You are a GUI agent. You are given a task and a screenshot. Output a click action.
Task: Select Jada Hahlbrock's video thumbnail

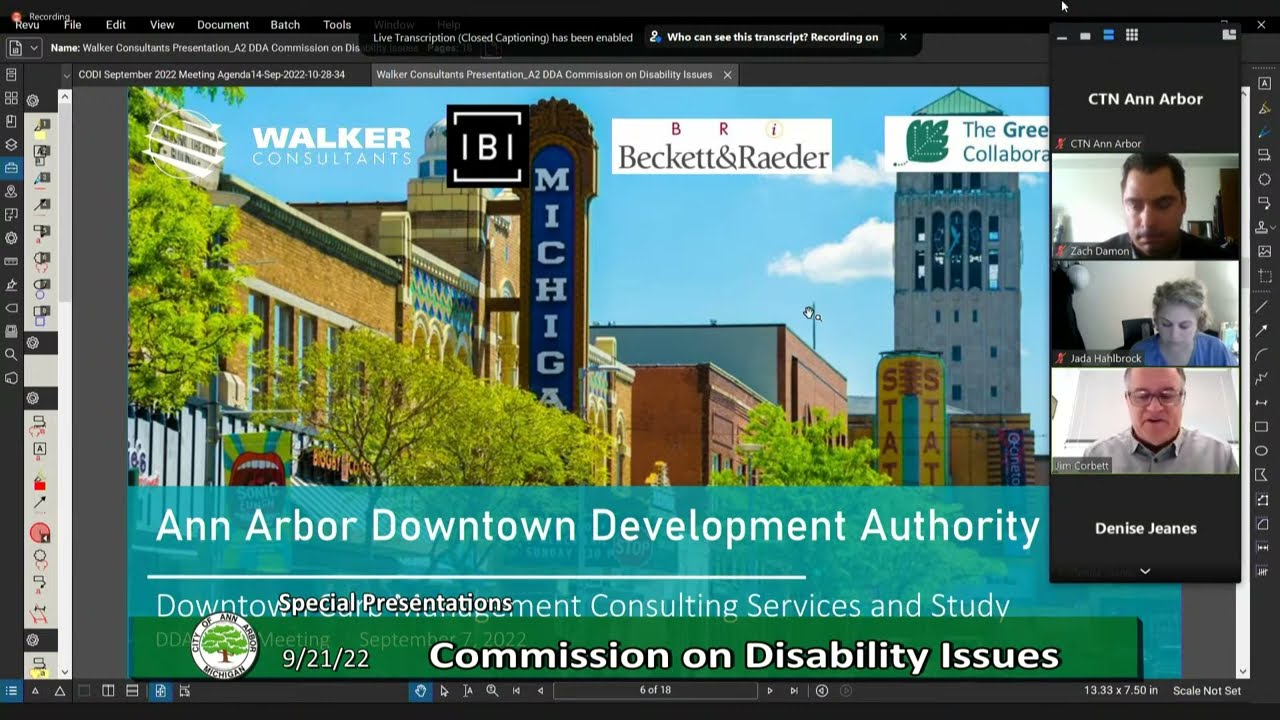pyautogui.click(x=1145, y=313)
